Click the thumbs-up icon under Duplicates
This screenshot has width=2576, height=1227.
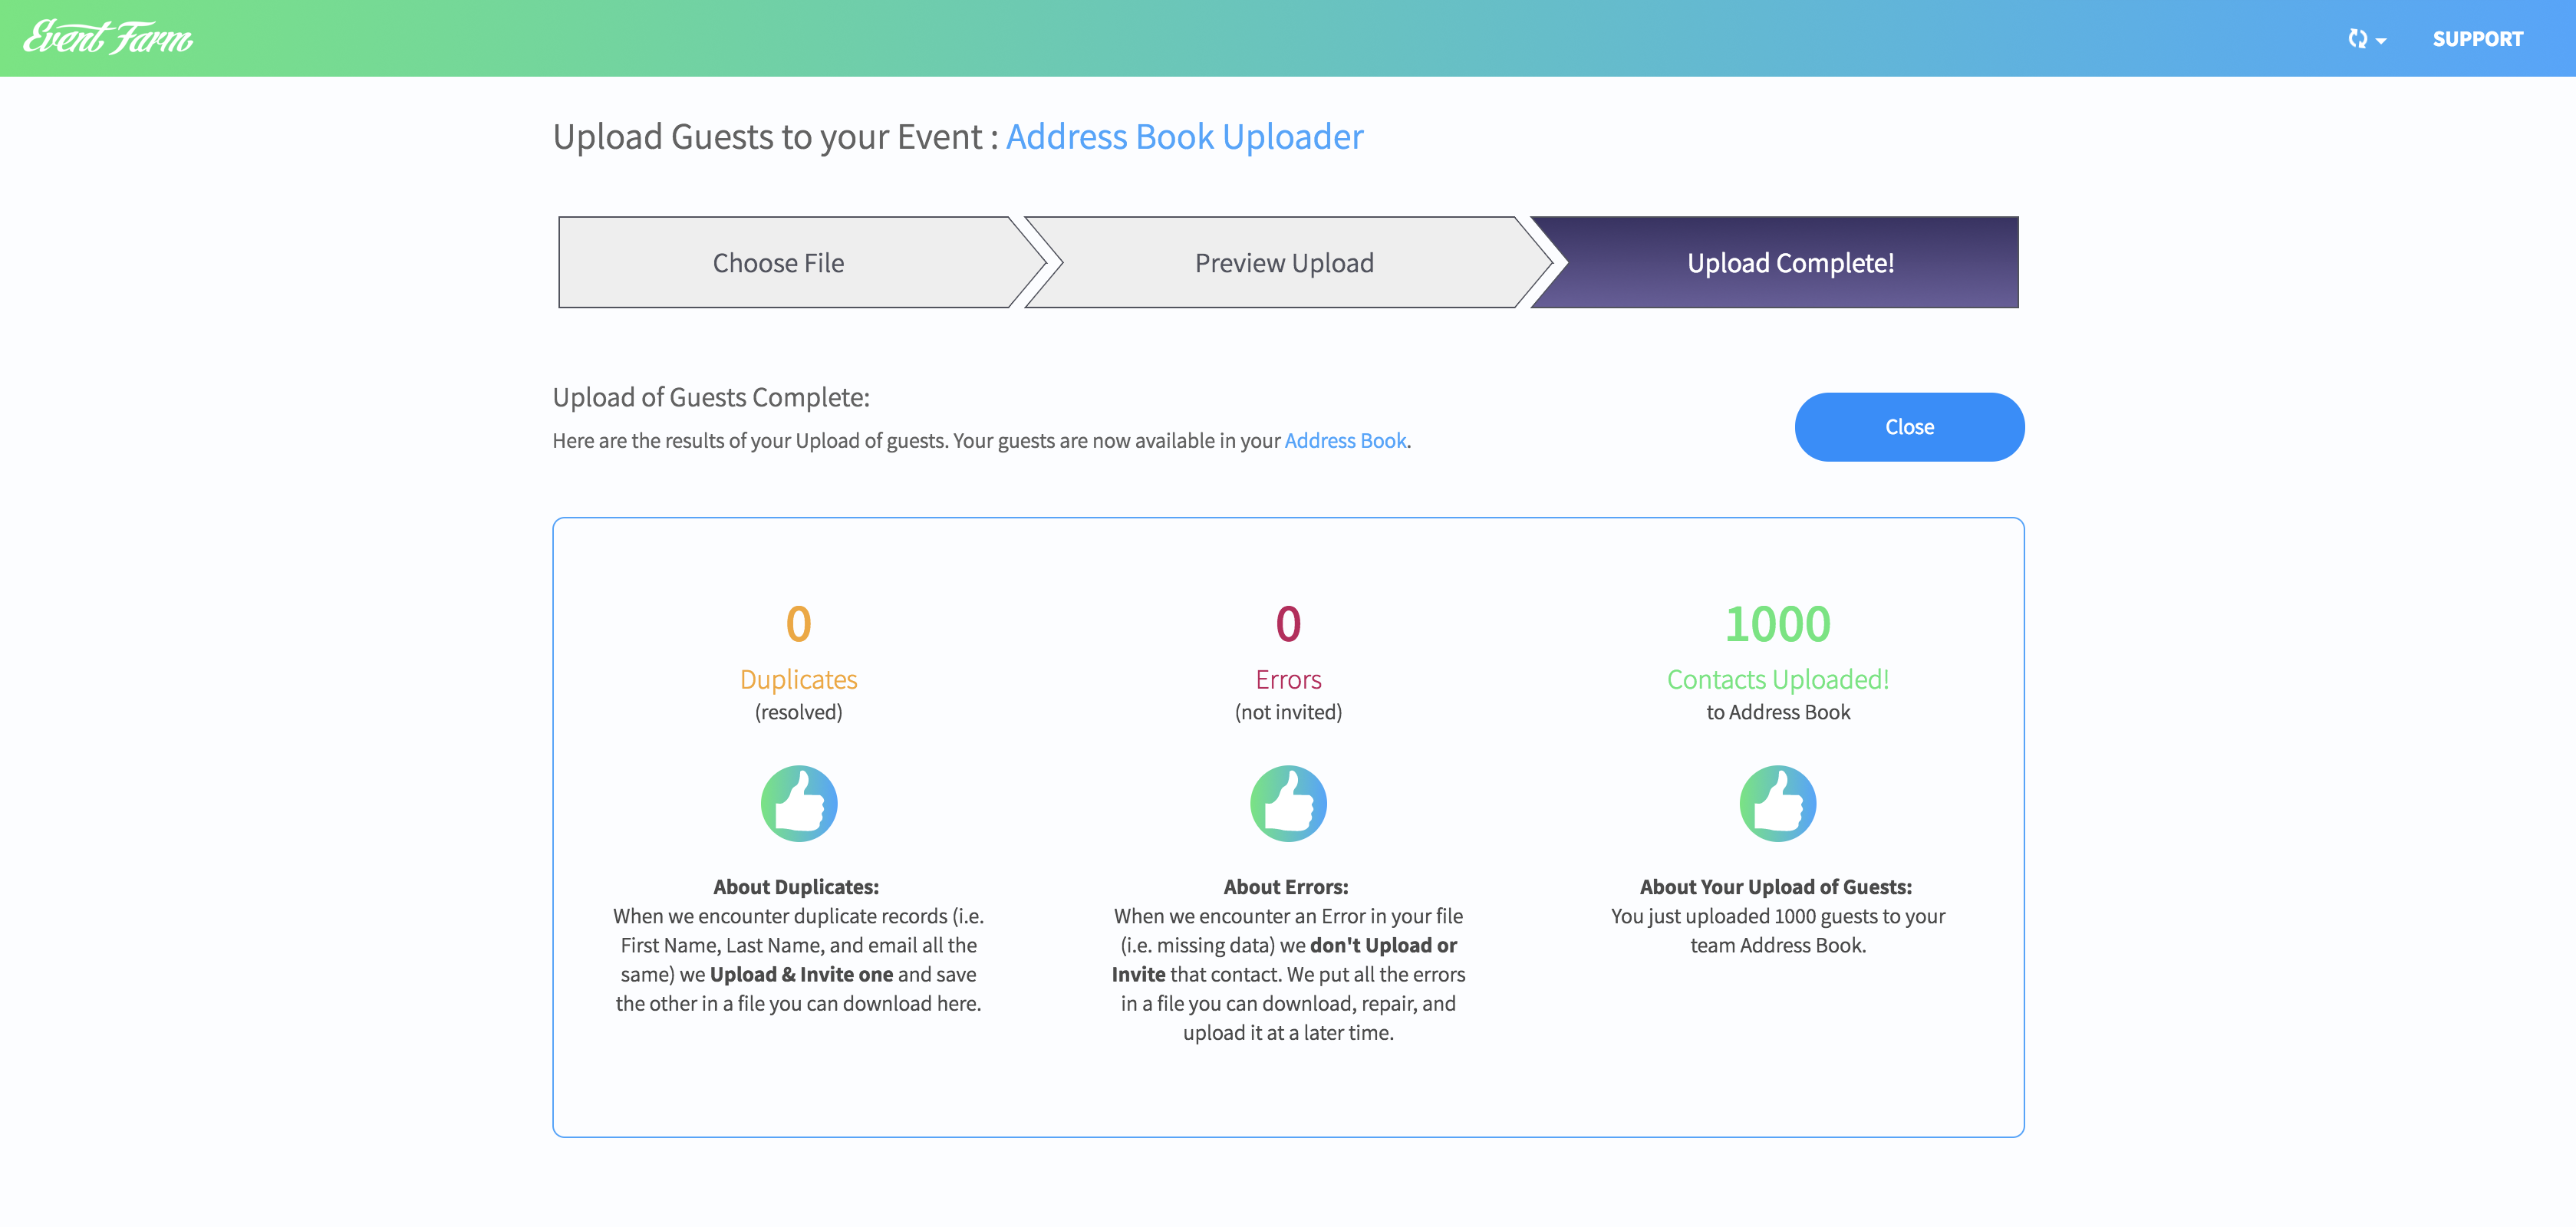pos(799,803)
